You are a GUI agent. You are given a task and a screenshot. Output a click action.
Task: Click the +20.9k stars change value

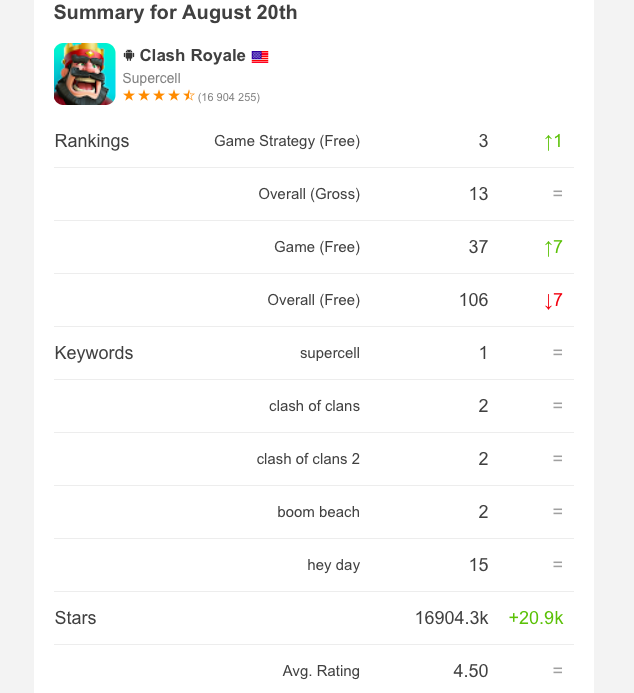click(536, 618)
